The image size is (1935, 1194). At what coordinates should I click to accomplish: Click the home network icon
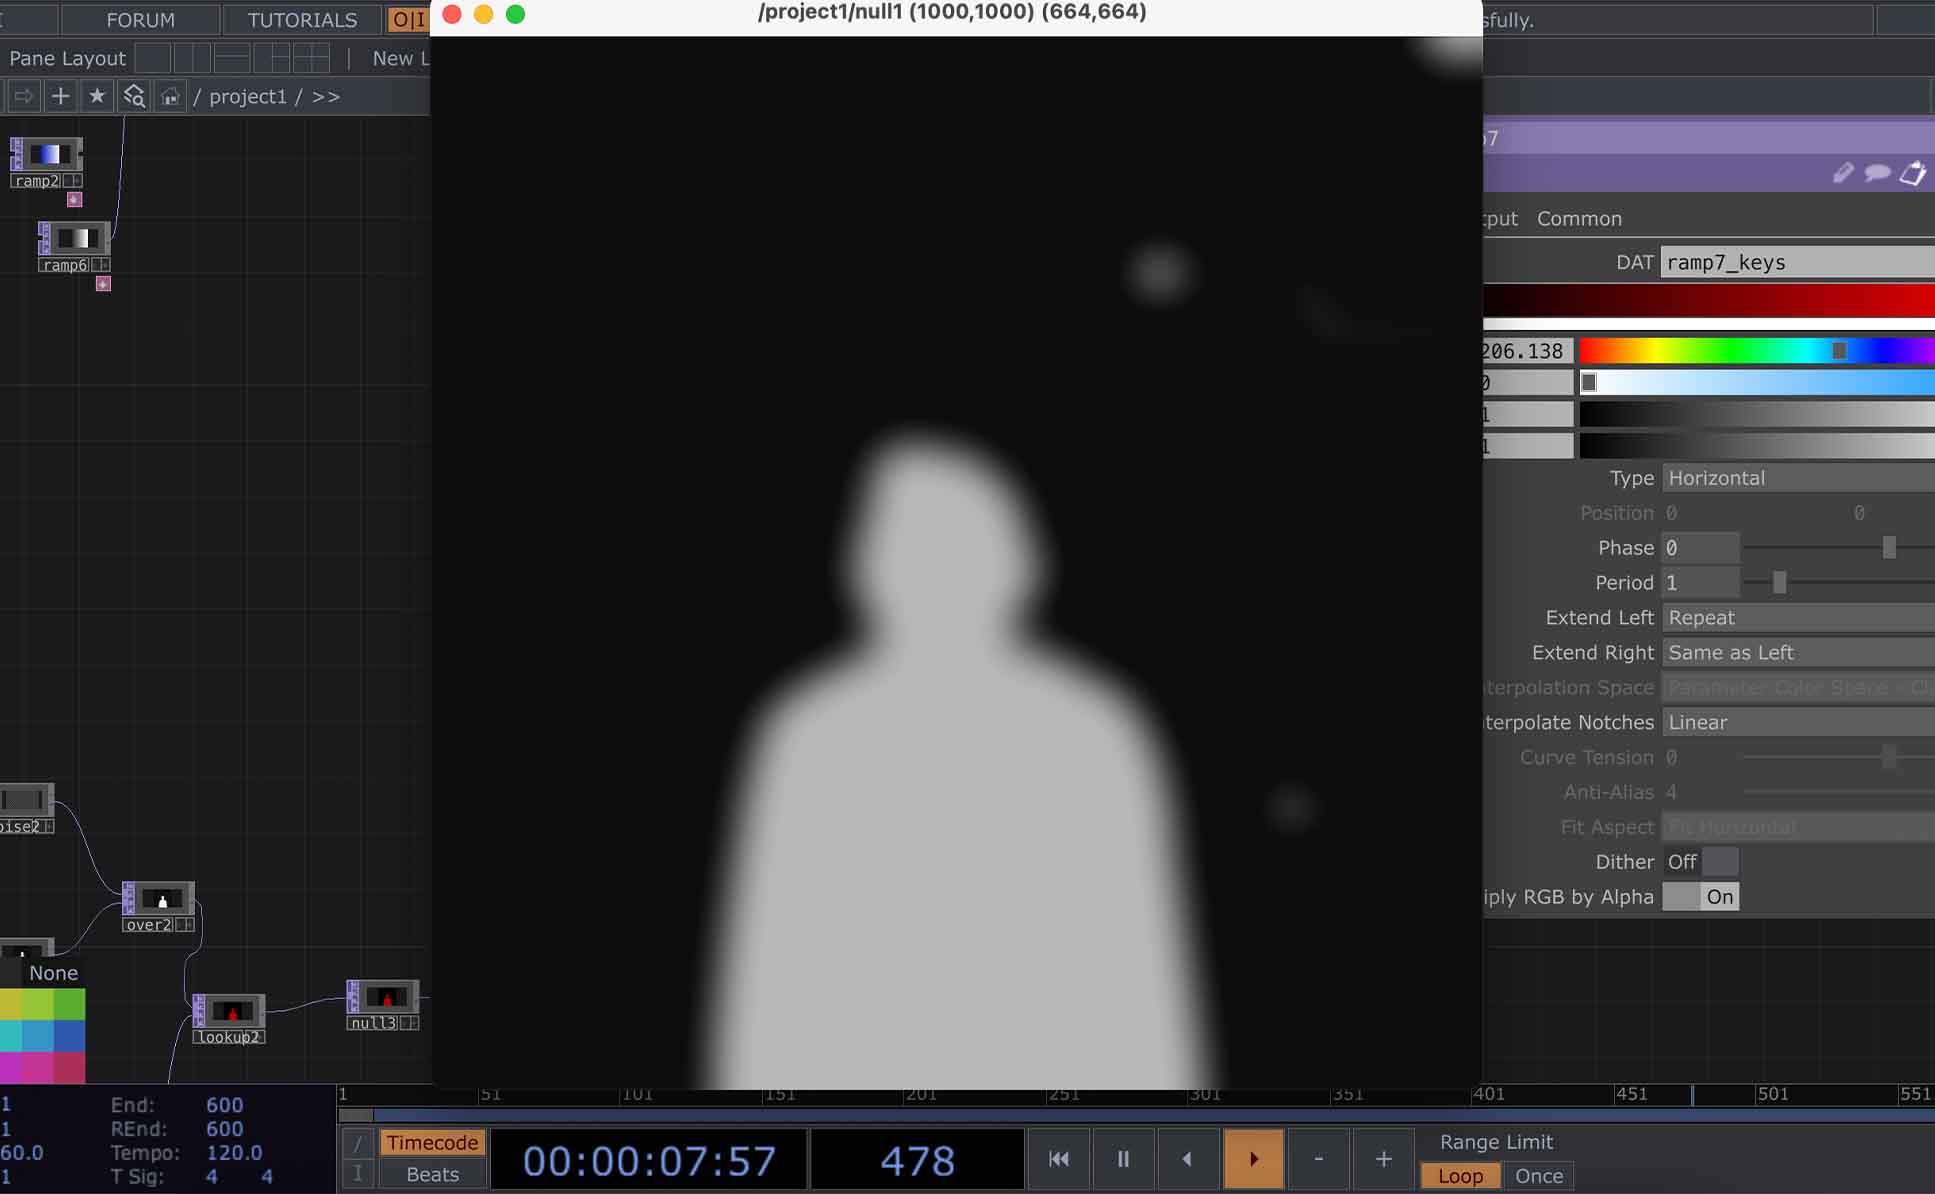(x=170, y=96)
